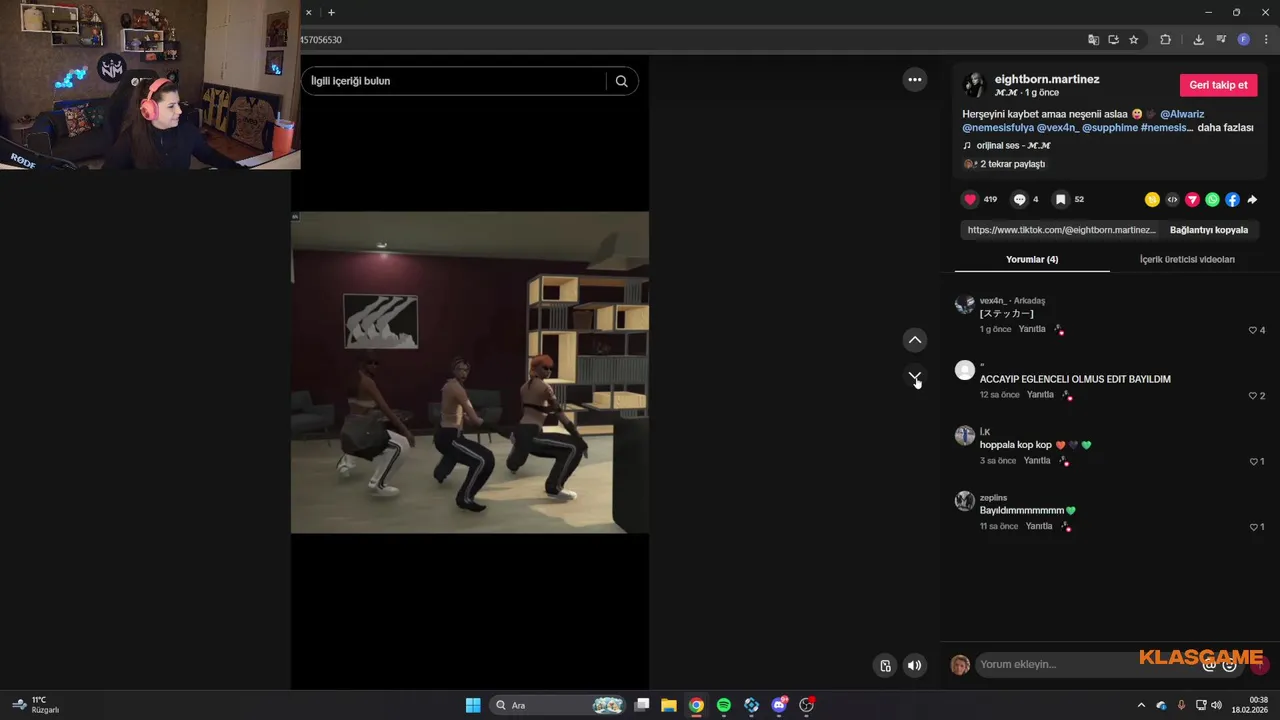Click the video player to pause

tap(469, 372)
